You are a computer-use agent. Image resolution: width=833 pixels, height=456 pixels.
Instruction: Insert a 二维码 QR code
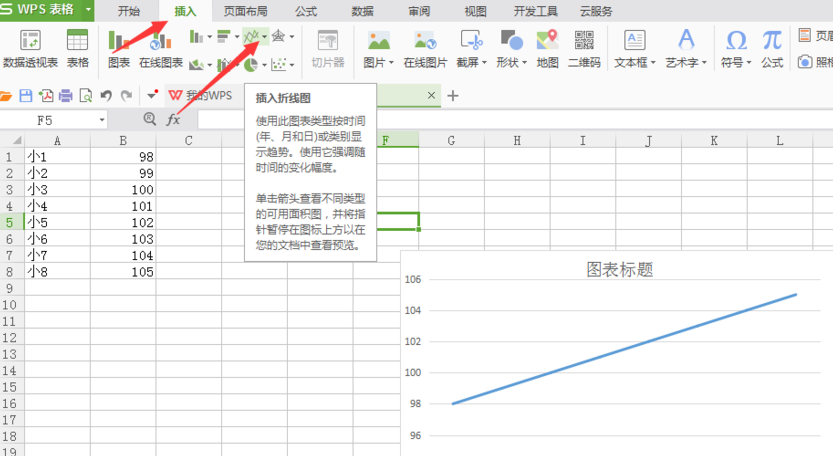(584, 41)
